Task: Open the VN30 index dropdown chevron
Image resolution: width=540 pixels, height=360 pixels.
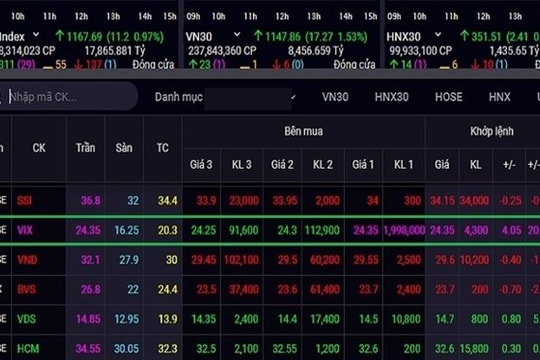Action: 237,34
